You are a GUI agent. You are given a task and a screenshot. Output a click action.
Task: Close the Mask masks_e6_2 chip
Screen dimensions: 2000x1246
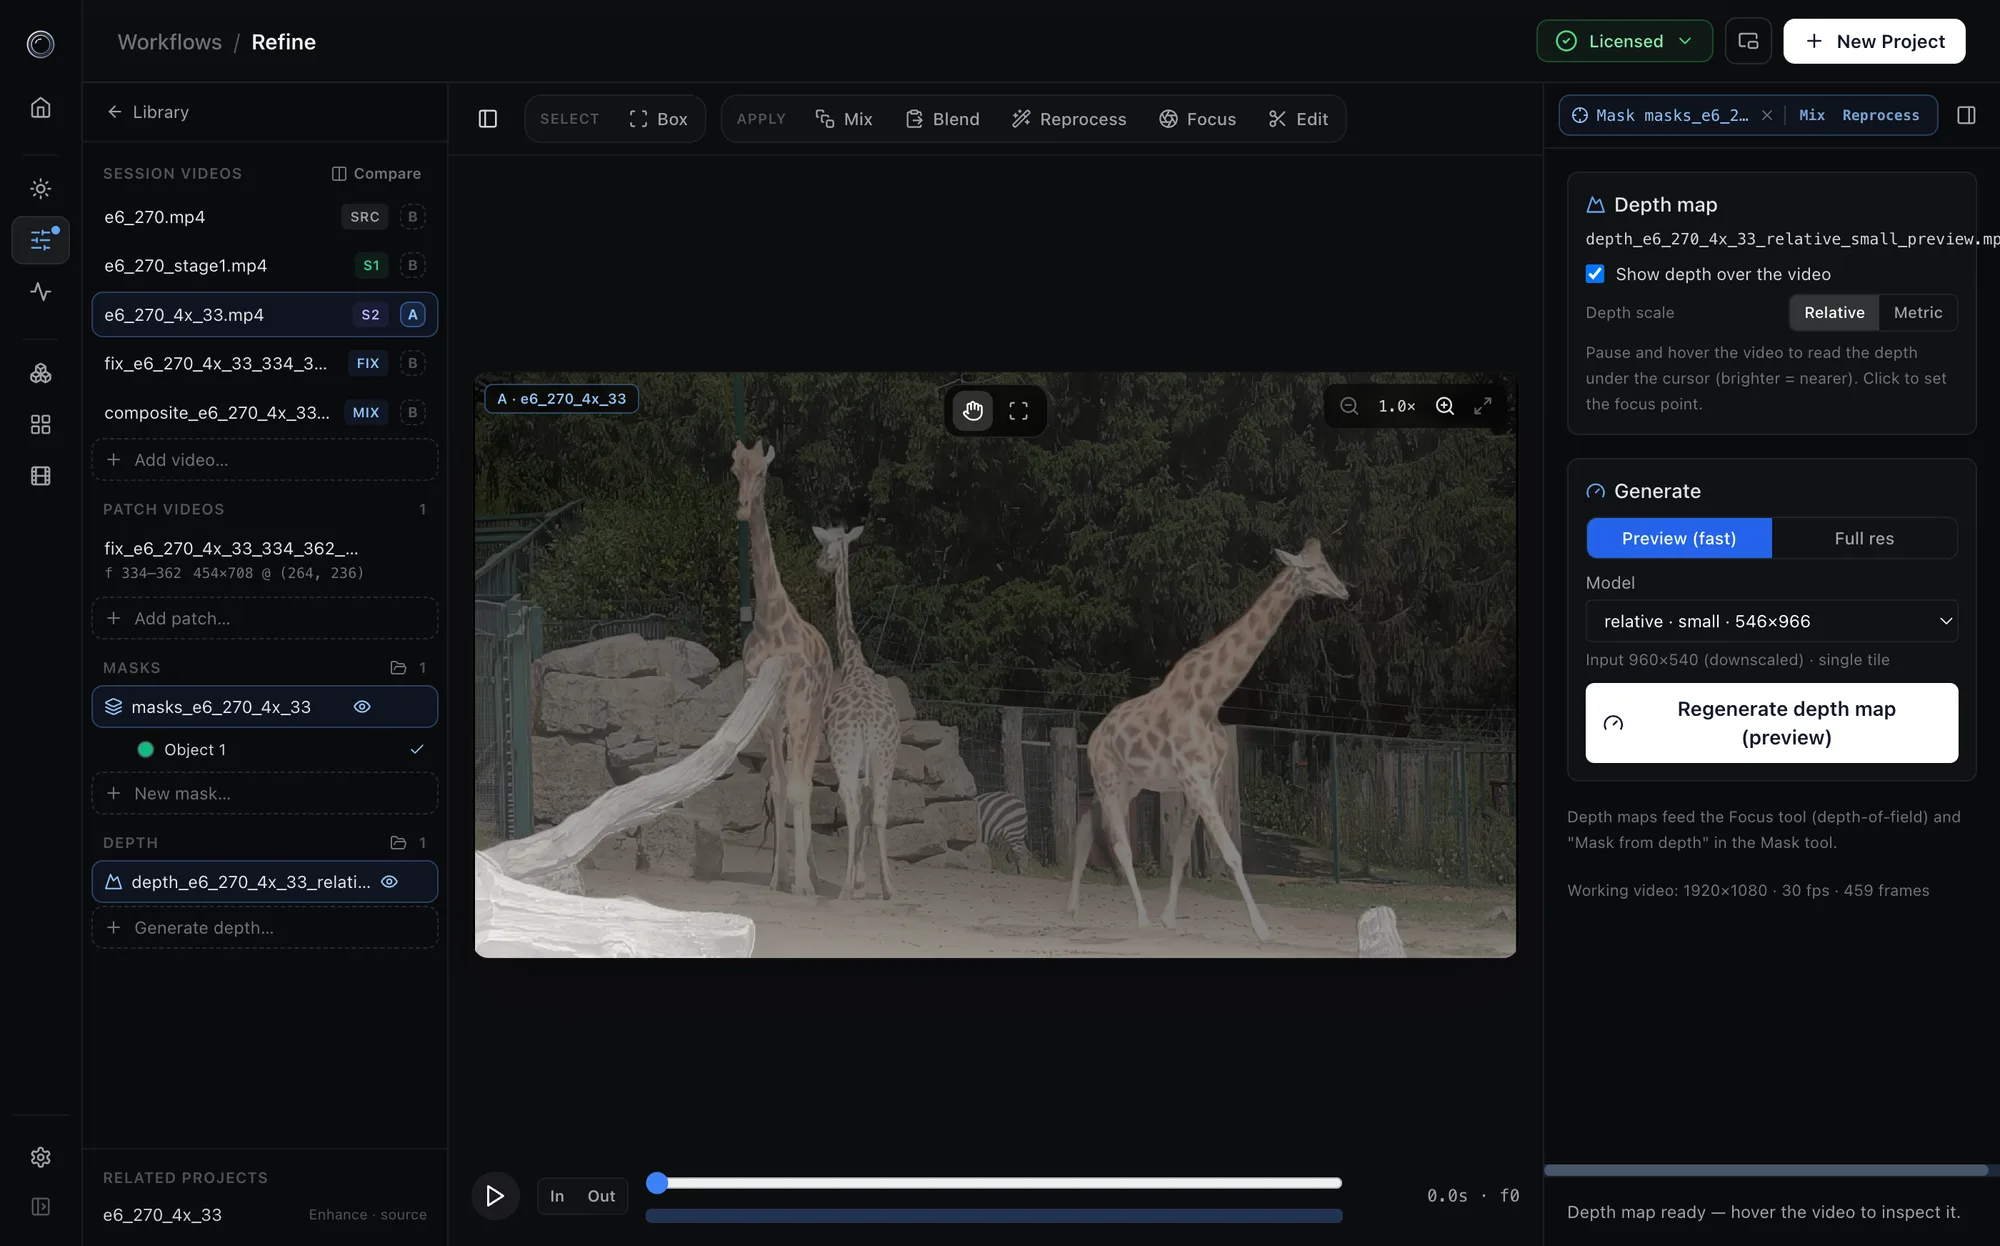(x=1767, y=115)
